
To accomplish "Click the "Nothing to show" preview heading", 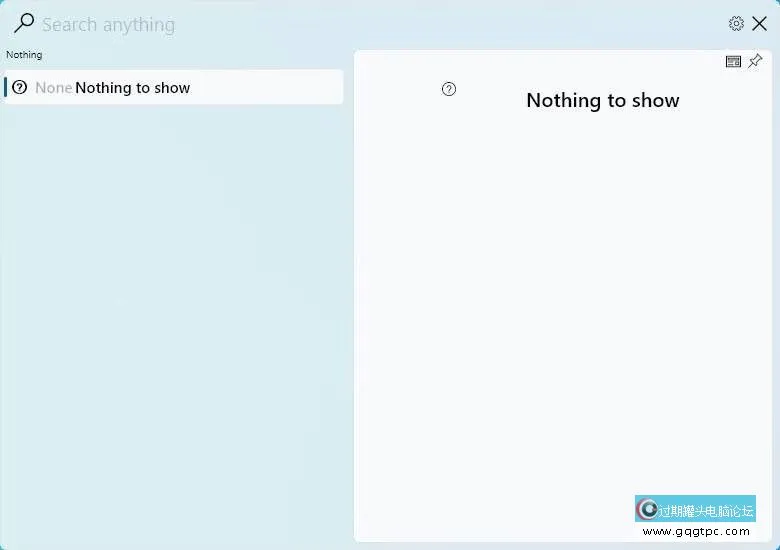I will click(602, 100).
